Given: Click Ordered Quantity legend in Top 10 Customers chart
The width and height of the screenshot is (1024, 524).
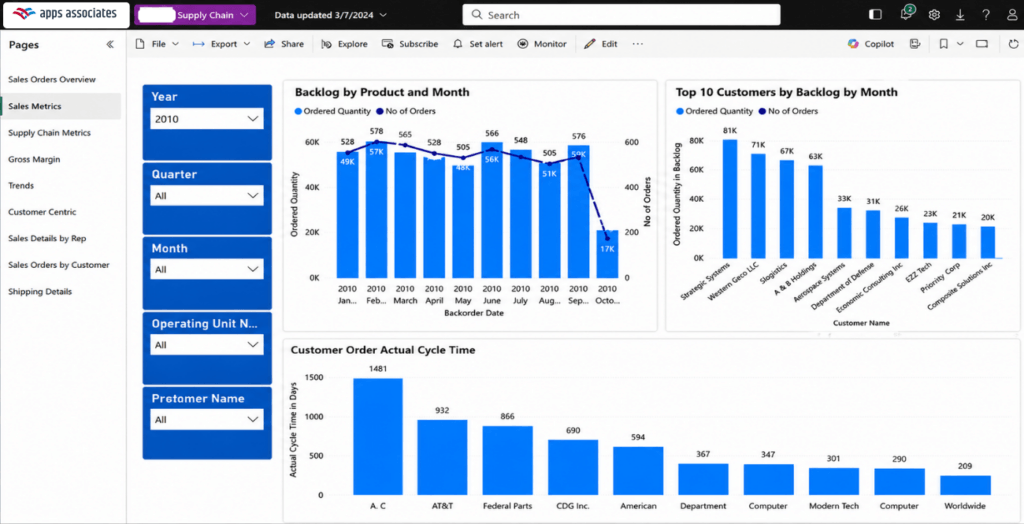Looking at the screenshot, I should tap(715, 111).
